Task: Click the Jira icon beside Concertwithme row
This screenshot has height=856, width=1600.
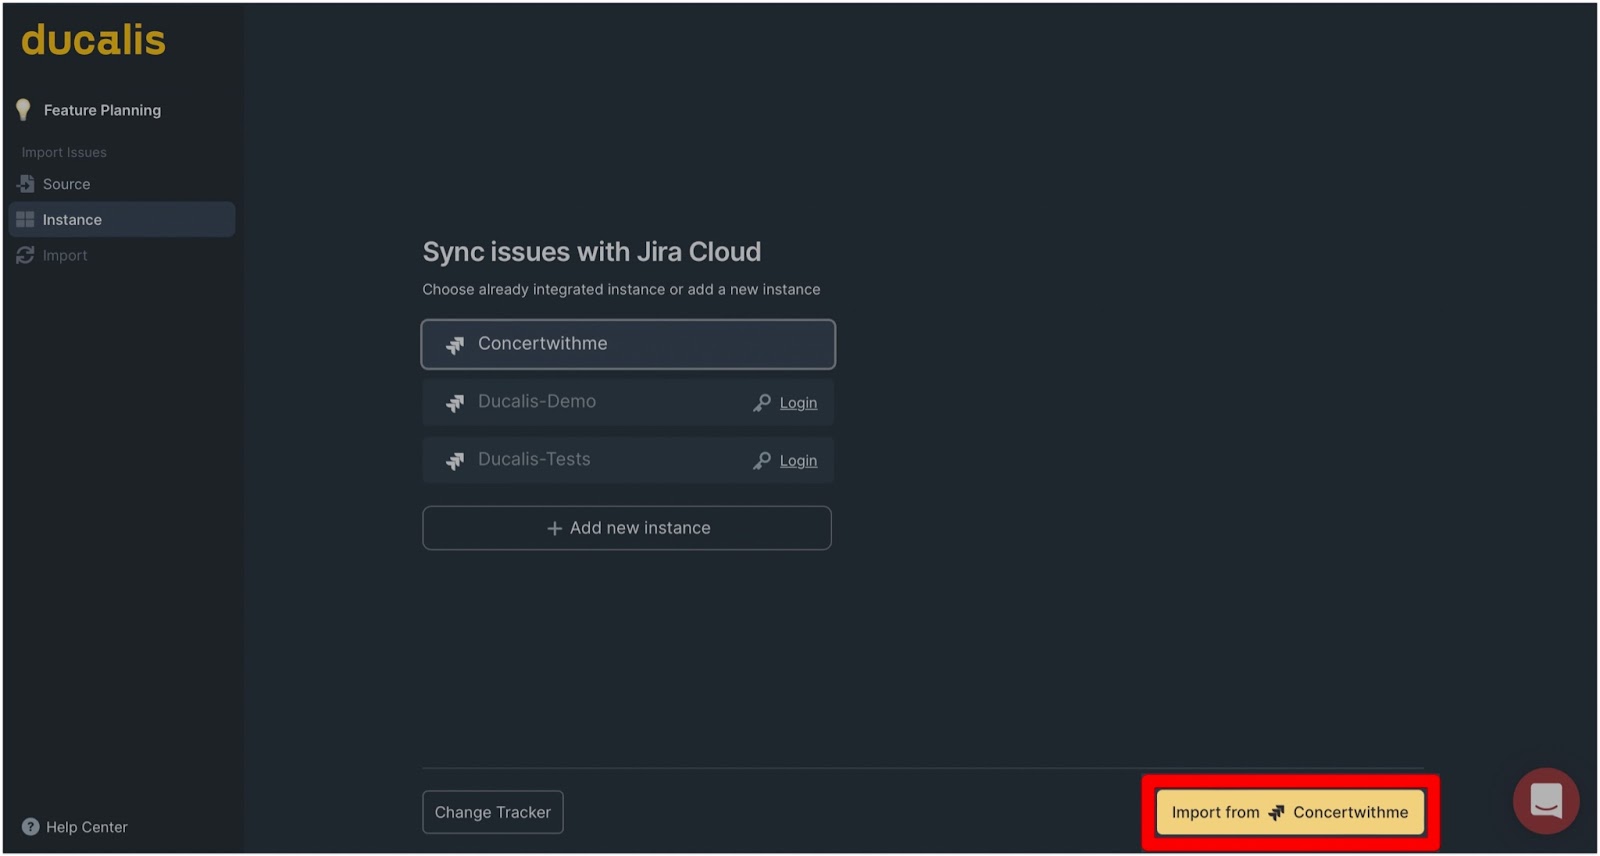Action: [x=455, y=345]
